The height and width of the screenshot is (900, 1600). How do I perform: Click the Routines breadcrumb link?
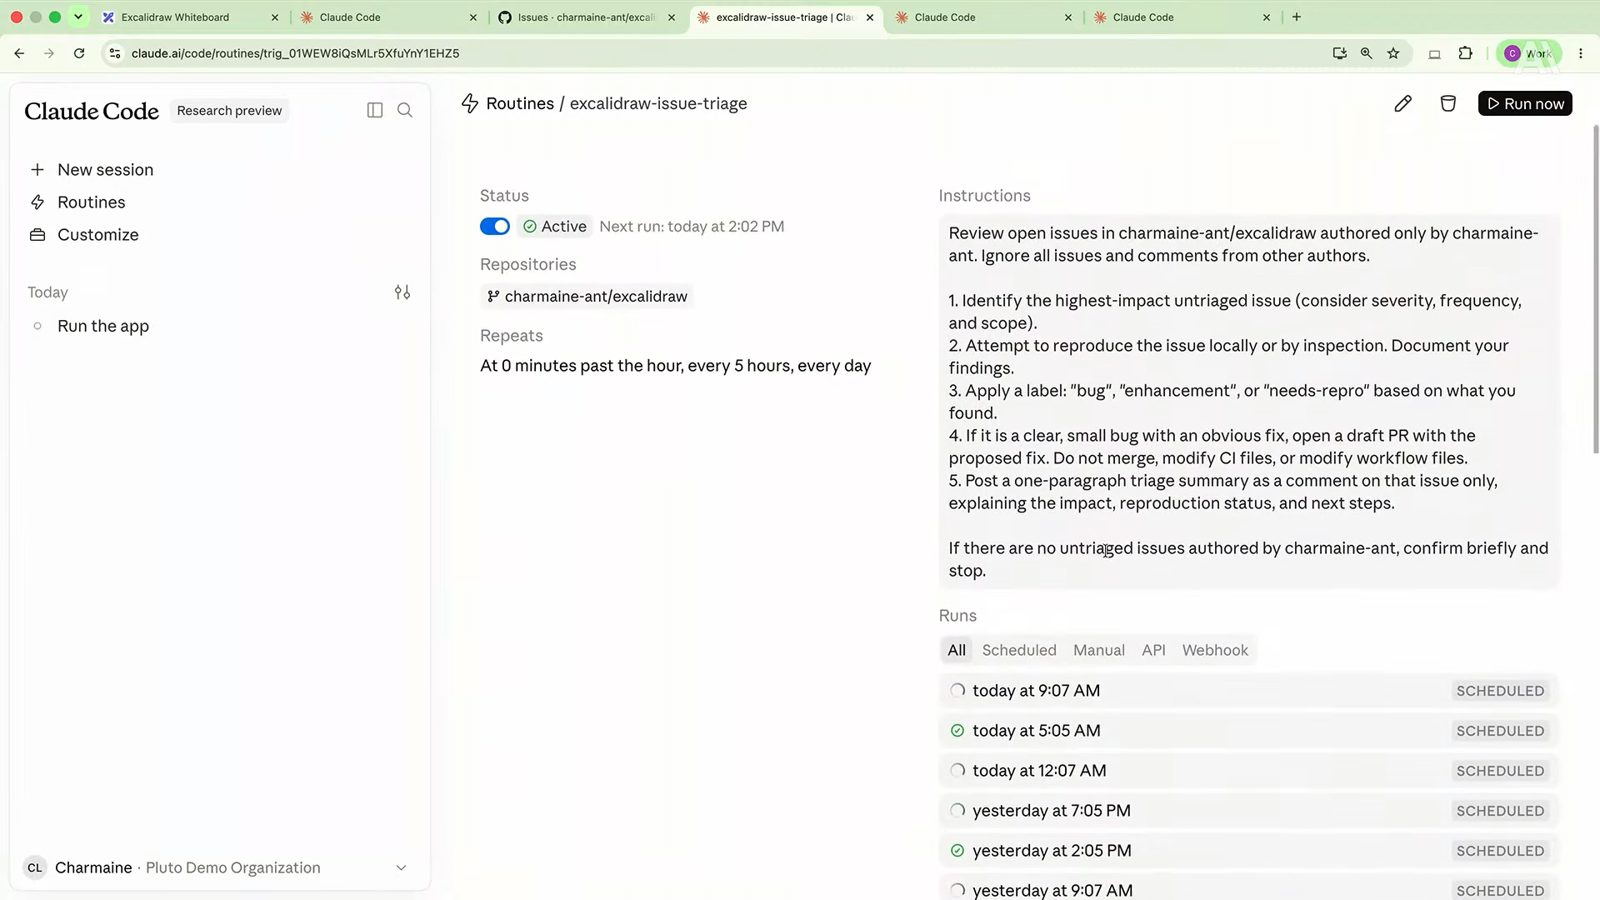coord(520,103)
